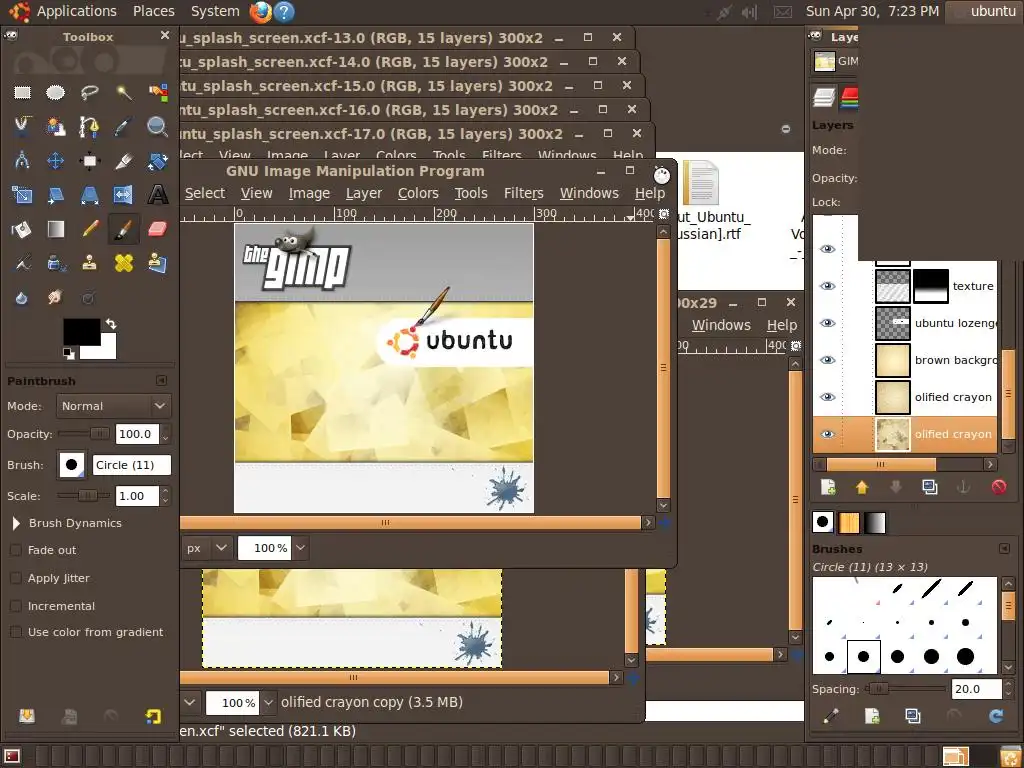Select the Heal tool
The height and width of the screenshot is (768, 1024).
(x=123, y=263)
